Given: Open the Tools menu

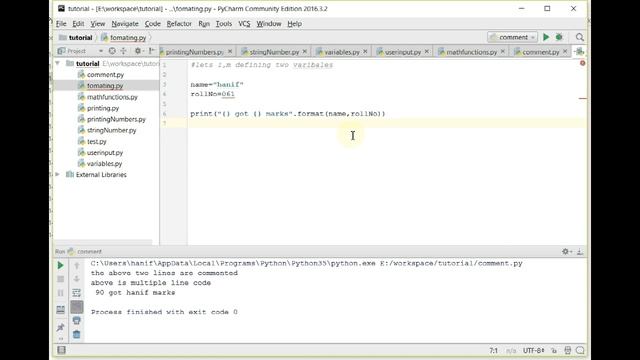Looking at the screenshot, I should pos(224,24).
